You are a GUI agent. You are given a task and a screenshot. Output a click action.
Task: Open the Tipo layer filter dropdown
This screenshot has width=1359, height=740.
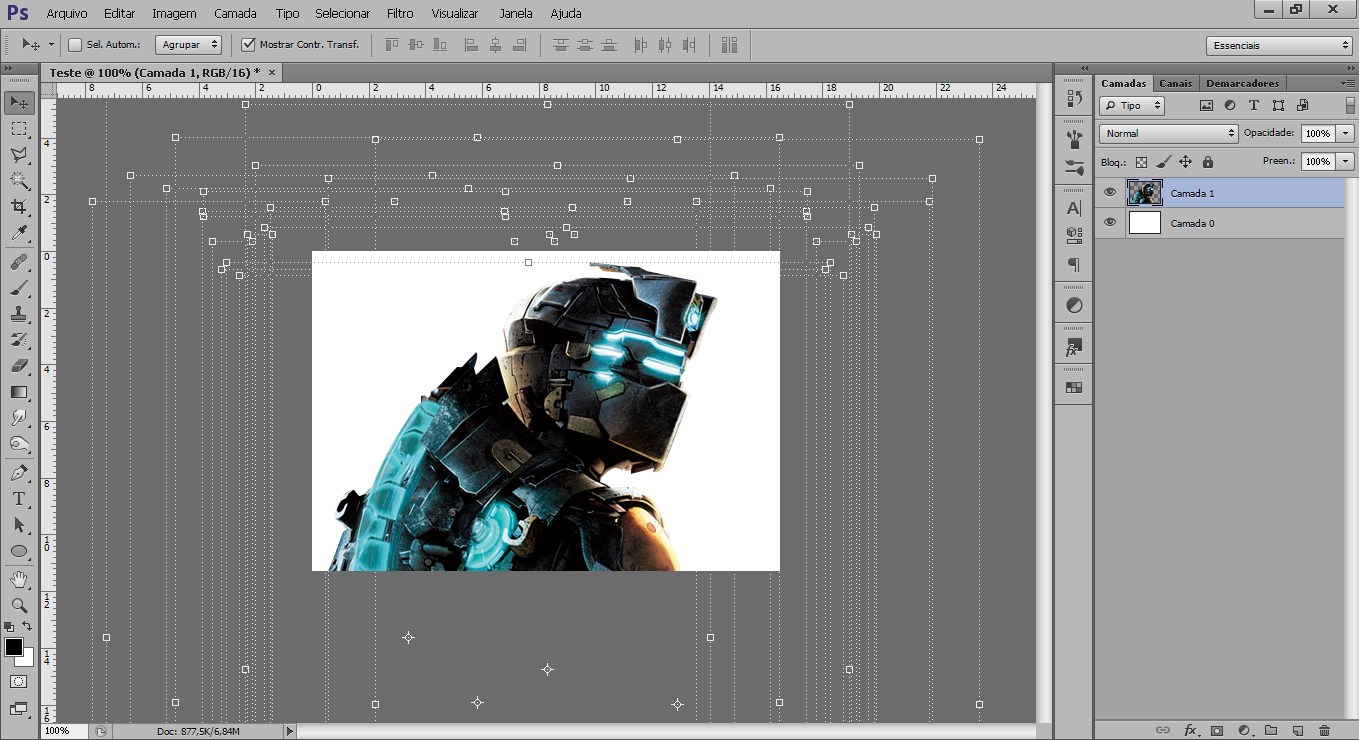point(1132,105)
